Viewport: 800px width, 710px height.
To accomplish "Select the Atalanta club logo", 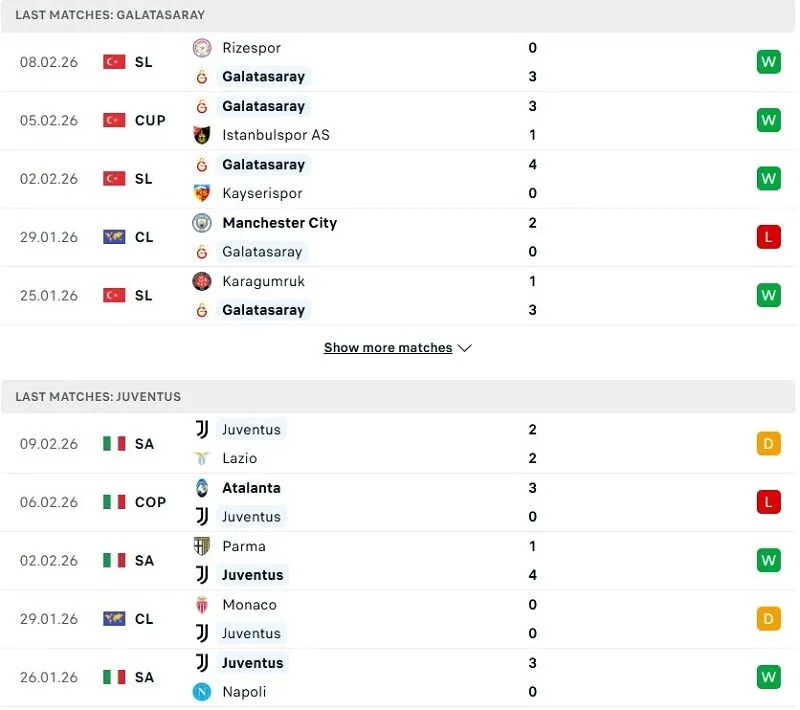I will [x=203, y=488].
